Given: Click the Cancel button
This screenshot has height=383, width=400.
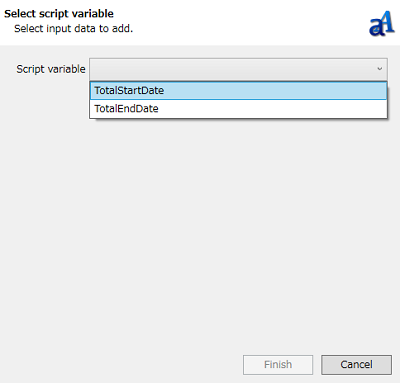Looking at the screenshot, I should click(x=356, y=365).
